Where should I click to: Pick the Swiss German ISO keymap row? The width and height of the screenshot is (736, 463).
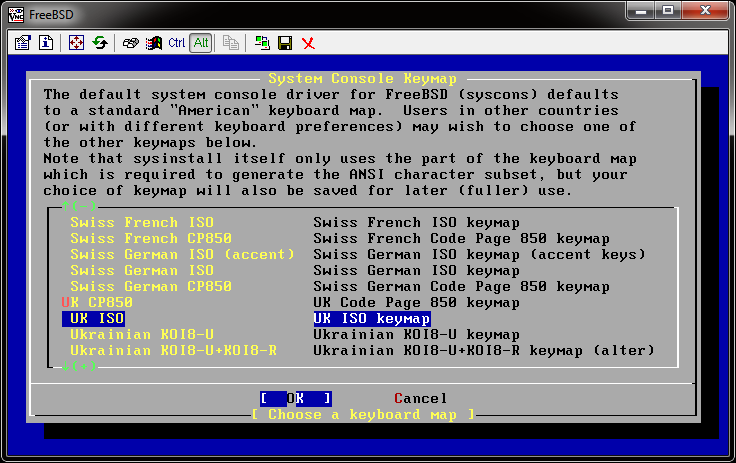(142, 270)
